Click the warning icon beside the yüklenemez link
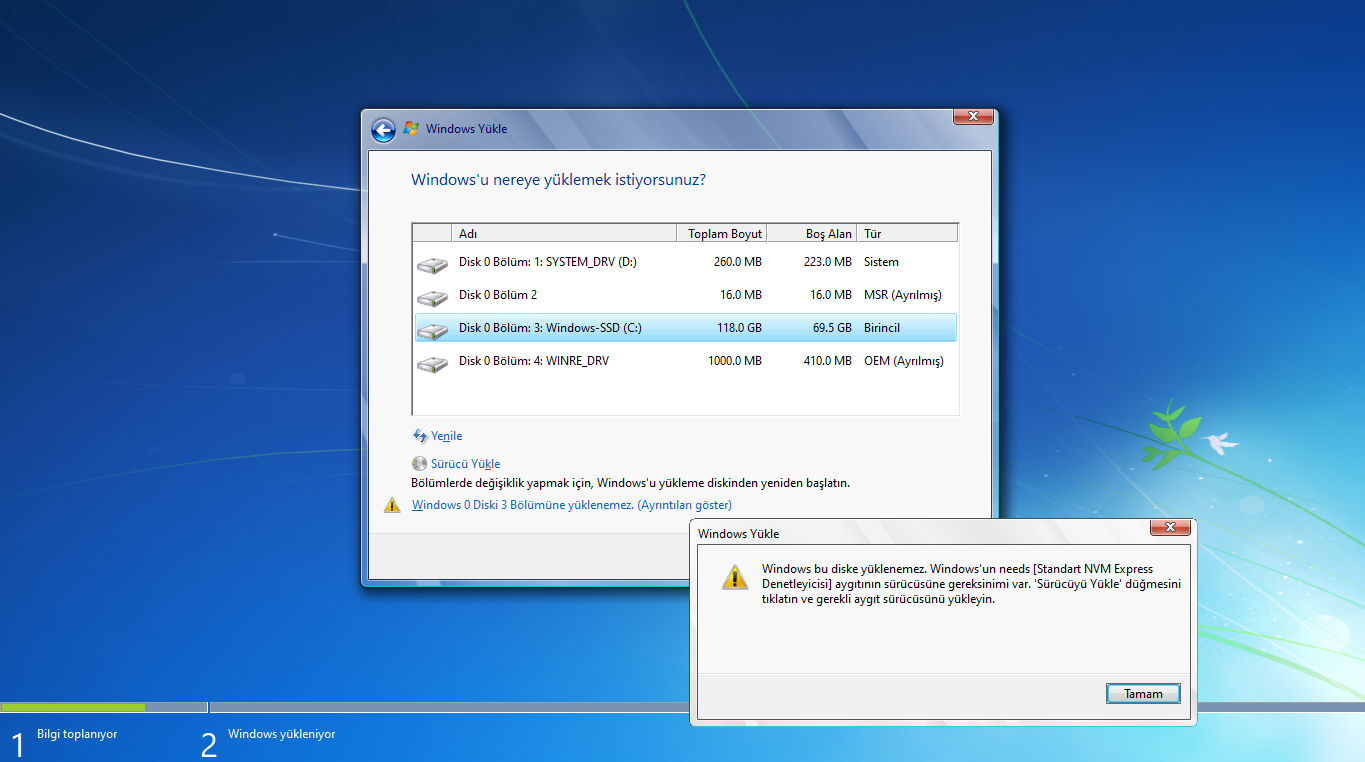 tap(392, 505)
